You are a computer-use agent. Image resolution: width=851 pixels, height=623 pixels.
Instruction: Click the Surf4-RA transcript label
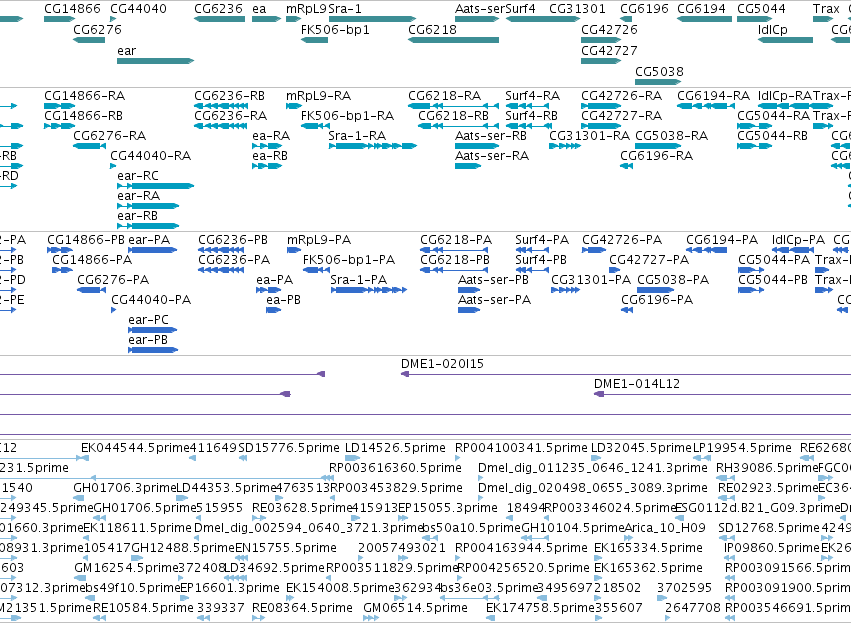[x=532, y=96]
